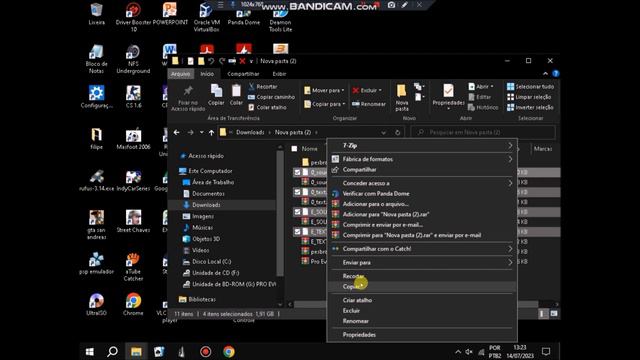Open recent locations dropdown arrow
The width and height of the screenshot is (640, 360).
202,132
